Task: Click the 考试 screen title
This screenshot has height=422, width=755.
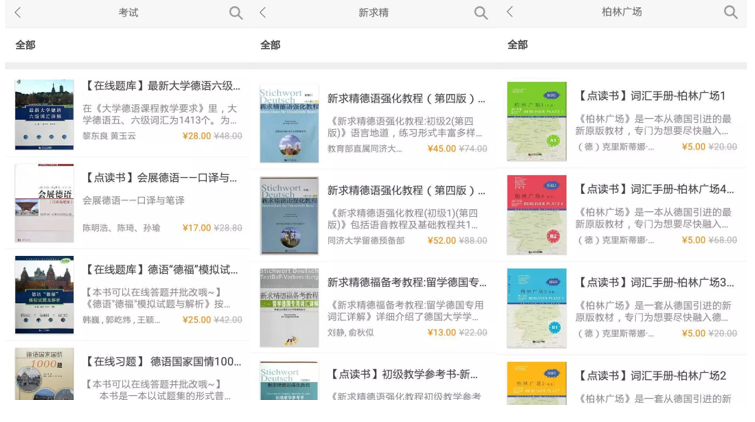Action: (x=129, y=13)
